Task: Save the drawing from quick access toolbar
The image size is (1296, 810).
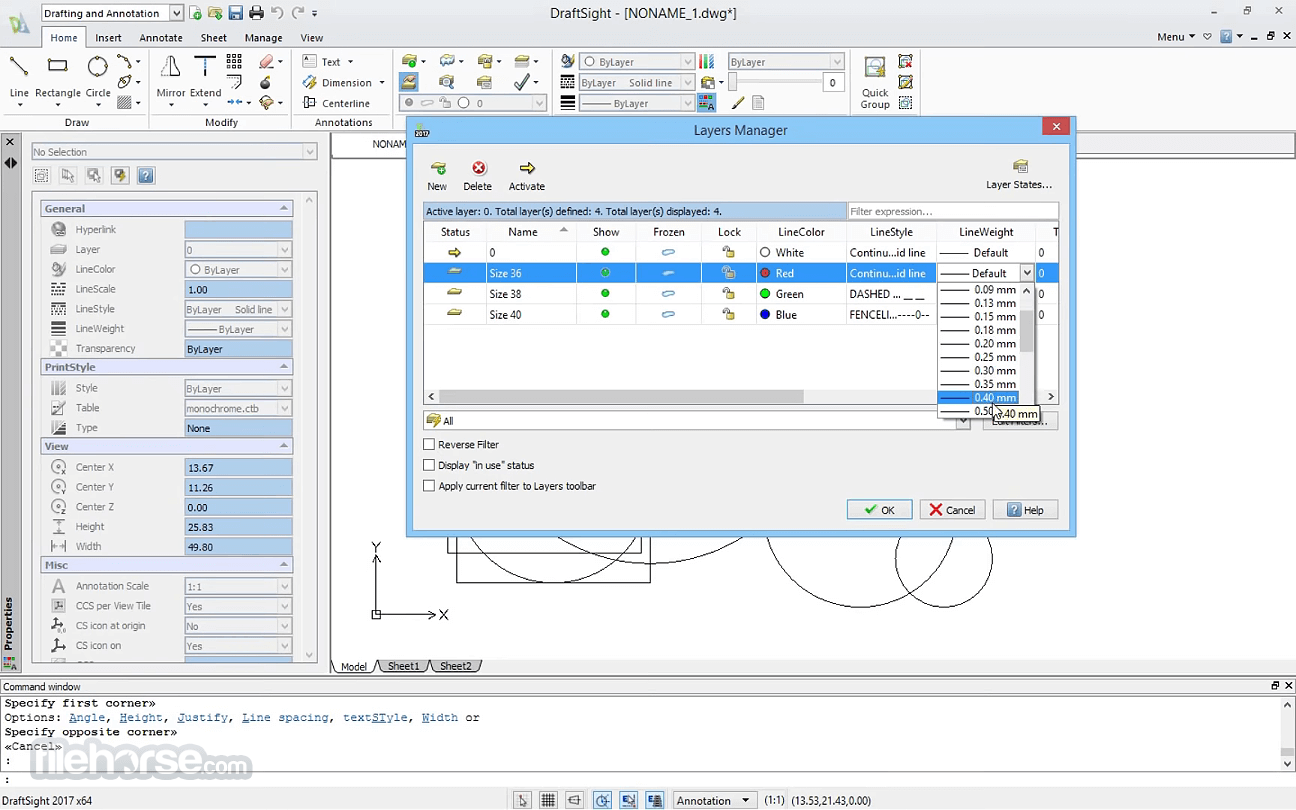Action: pos(236,13)
